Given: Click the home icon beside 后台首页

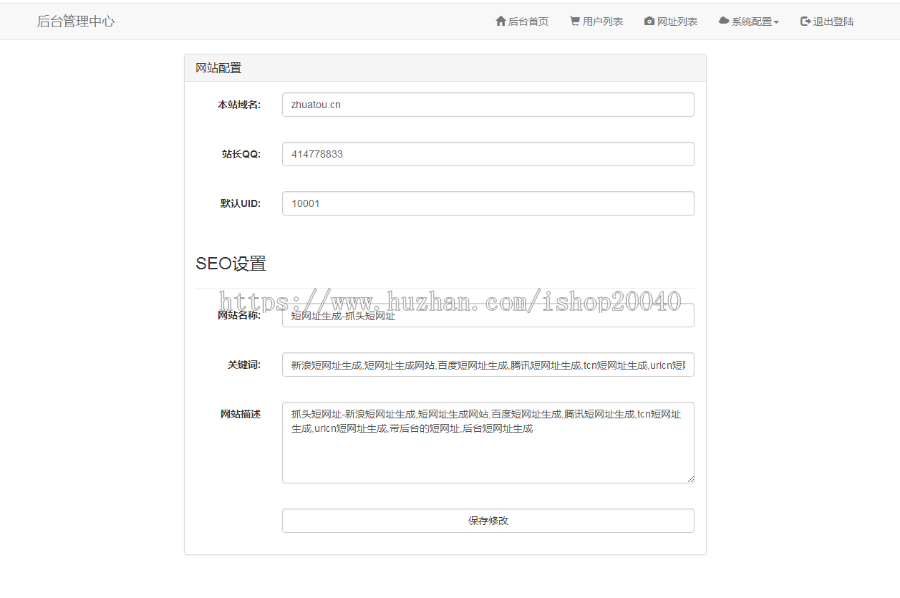Looking at the screenshot, I should [500, 20].
